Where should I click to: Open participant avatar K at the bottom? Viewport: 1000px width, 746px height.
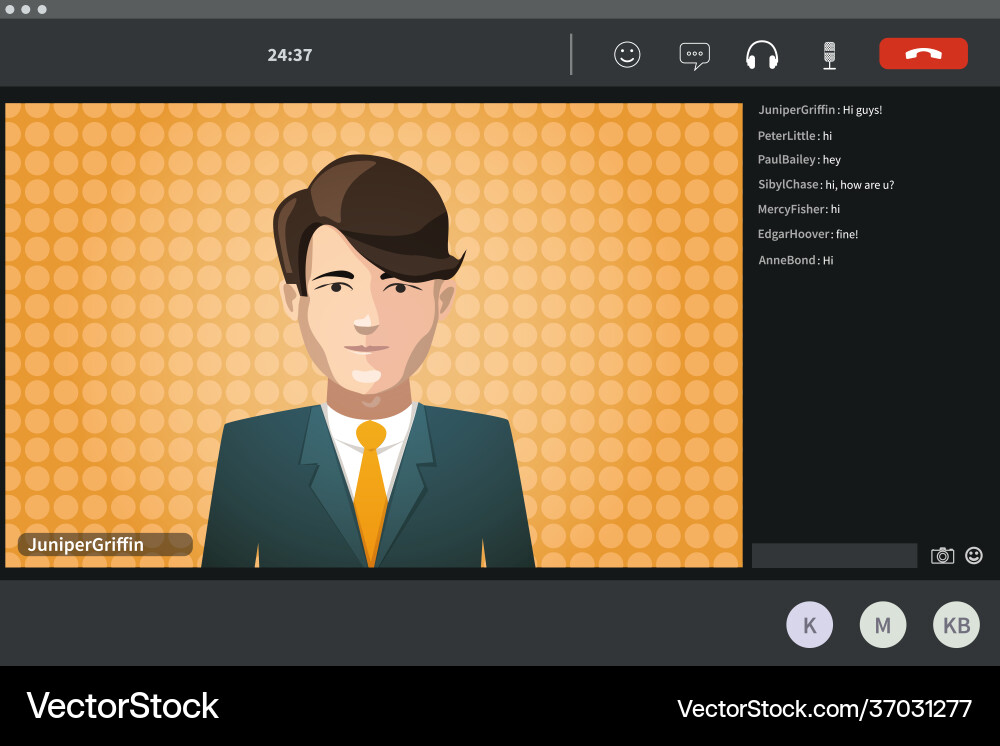click(x=809, y=624)
